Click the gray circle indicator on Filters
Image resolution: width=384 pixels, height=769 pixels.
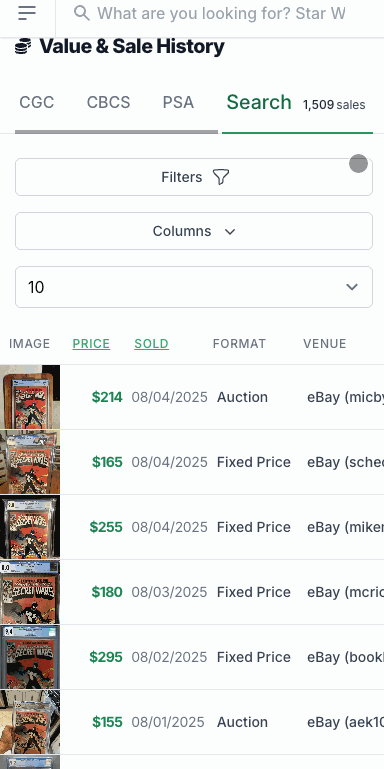tap(358, 164)
